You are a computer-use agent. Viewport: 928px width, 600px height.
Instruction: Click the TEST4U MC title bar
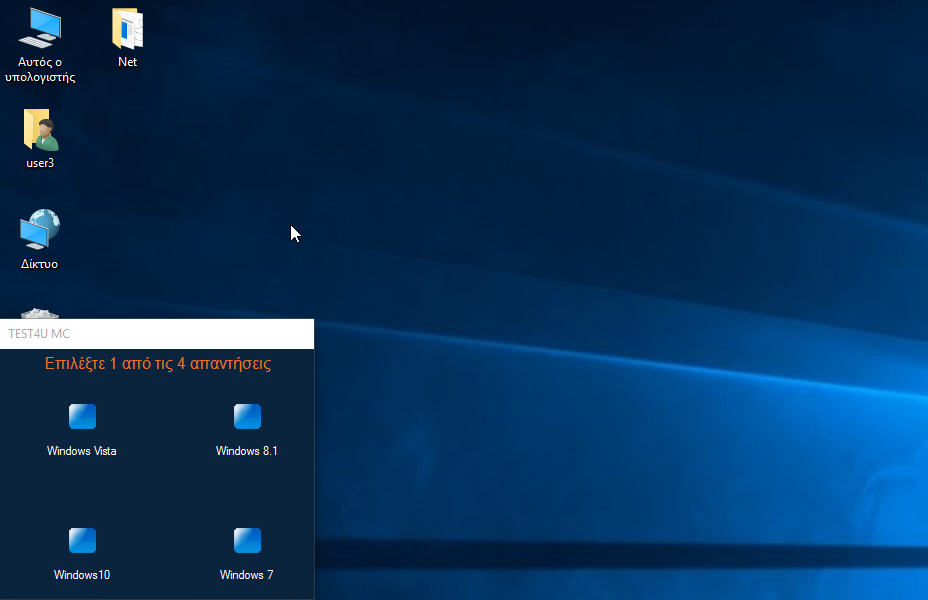pyautogui.click(x=157, y=334)
